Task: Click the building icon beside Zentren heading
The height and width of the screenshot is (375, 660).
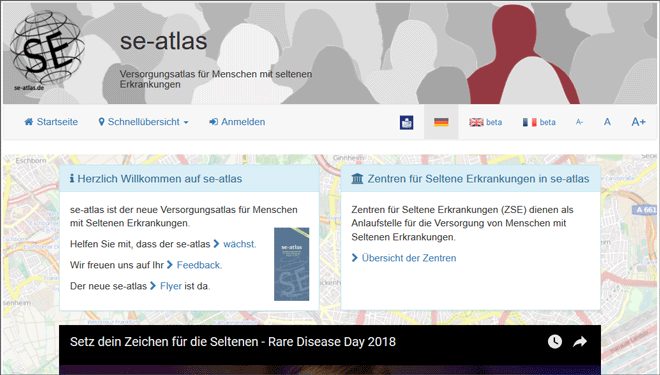Action: 357,178
